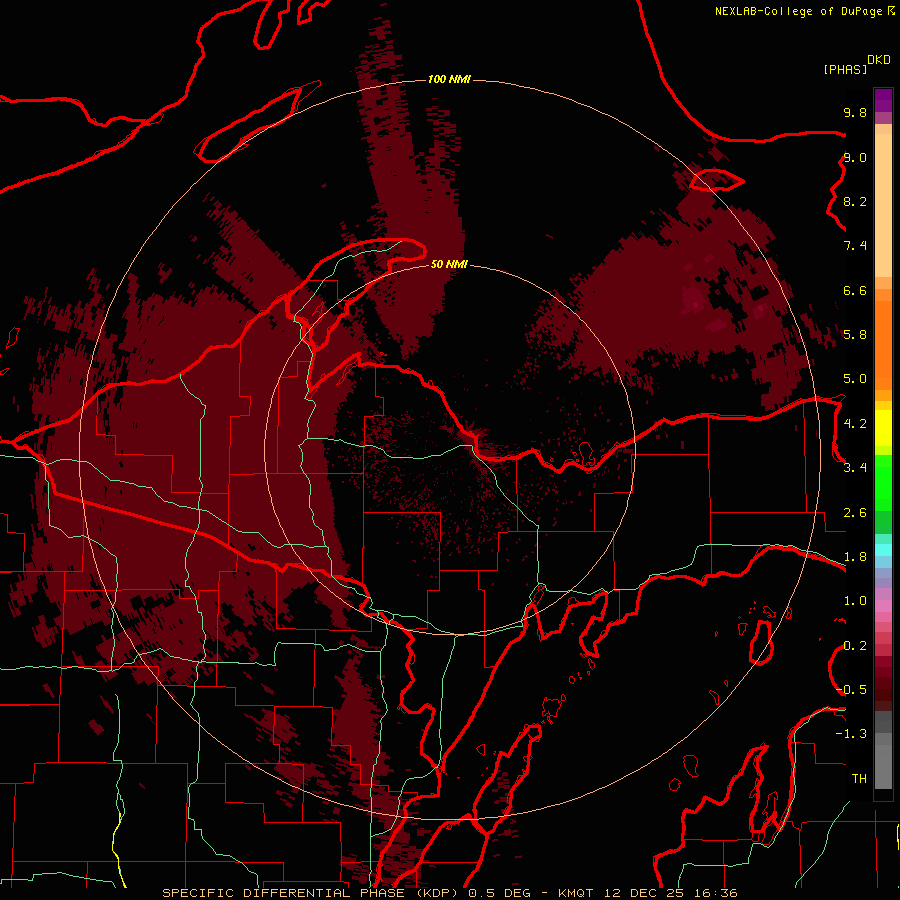Click the 9.8 value on the color scale
Viewport: 900px width, 900px height.
[x=855, y=112]
